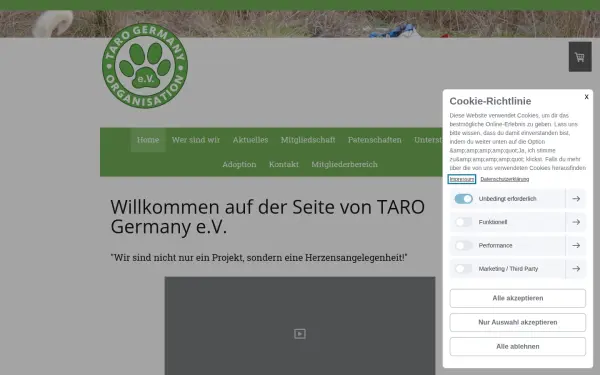The height and width of the screenshot is (375, 600).
Task: Enable the Marketing / Third Party switch
Action: tap(463, 269)
